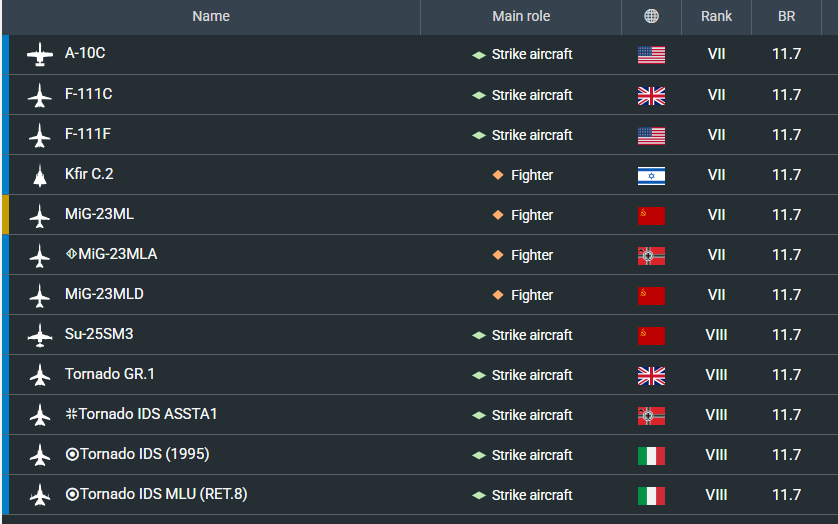Click the Fighter role in MiG-23MLD row
838x524 pixels.
[x=531, y=295]
